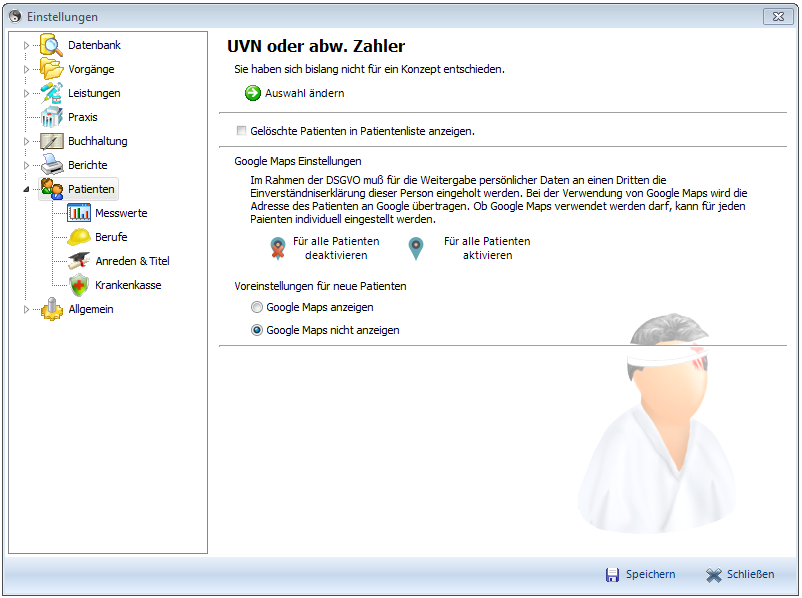Open Vorgänge settings in the tree

[x=91, y=69]
